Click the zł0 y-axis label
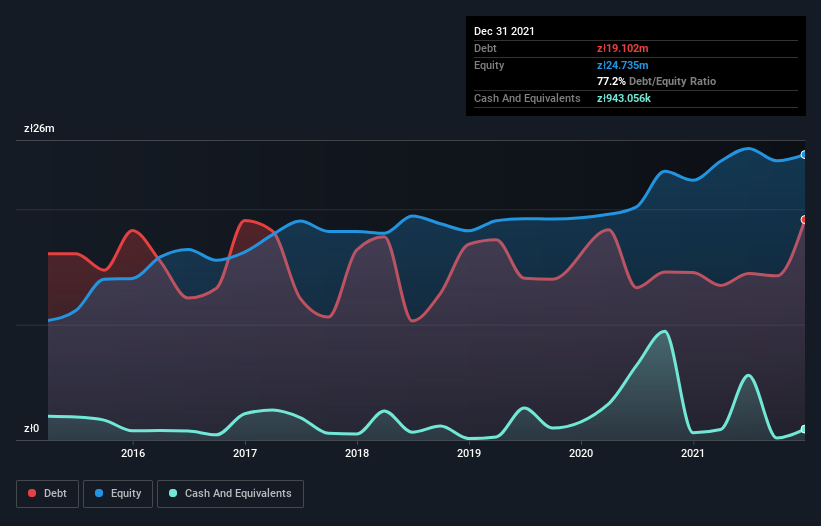This screenshot has height=526, width=821. [x=31, y=428]
